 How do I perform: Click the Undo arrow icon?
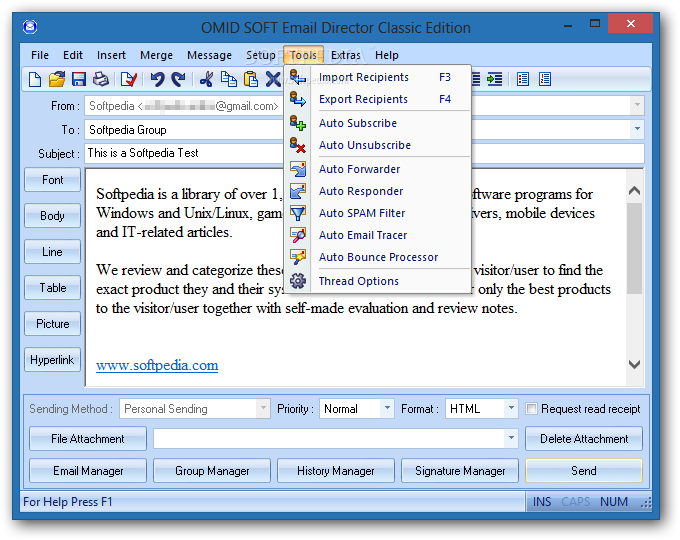(x=157, y=79)
